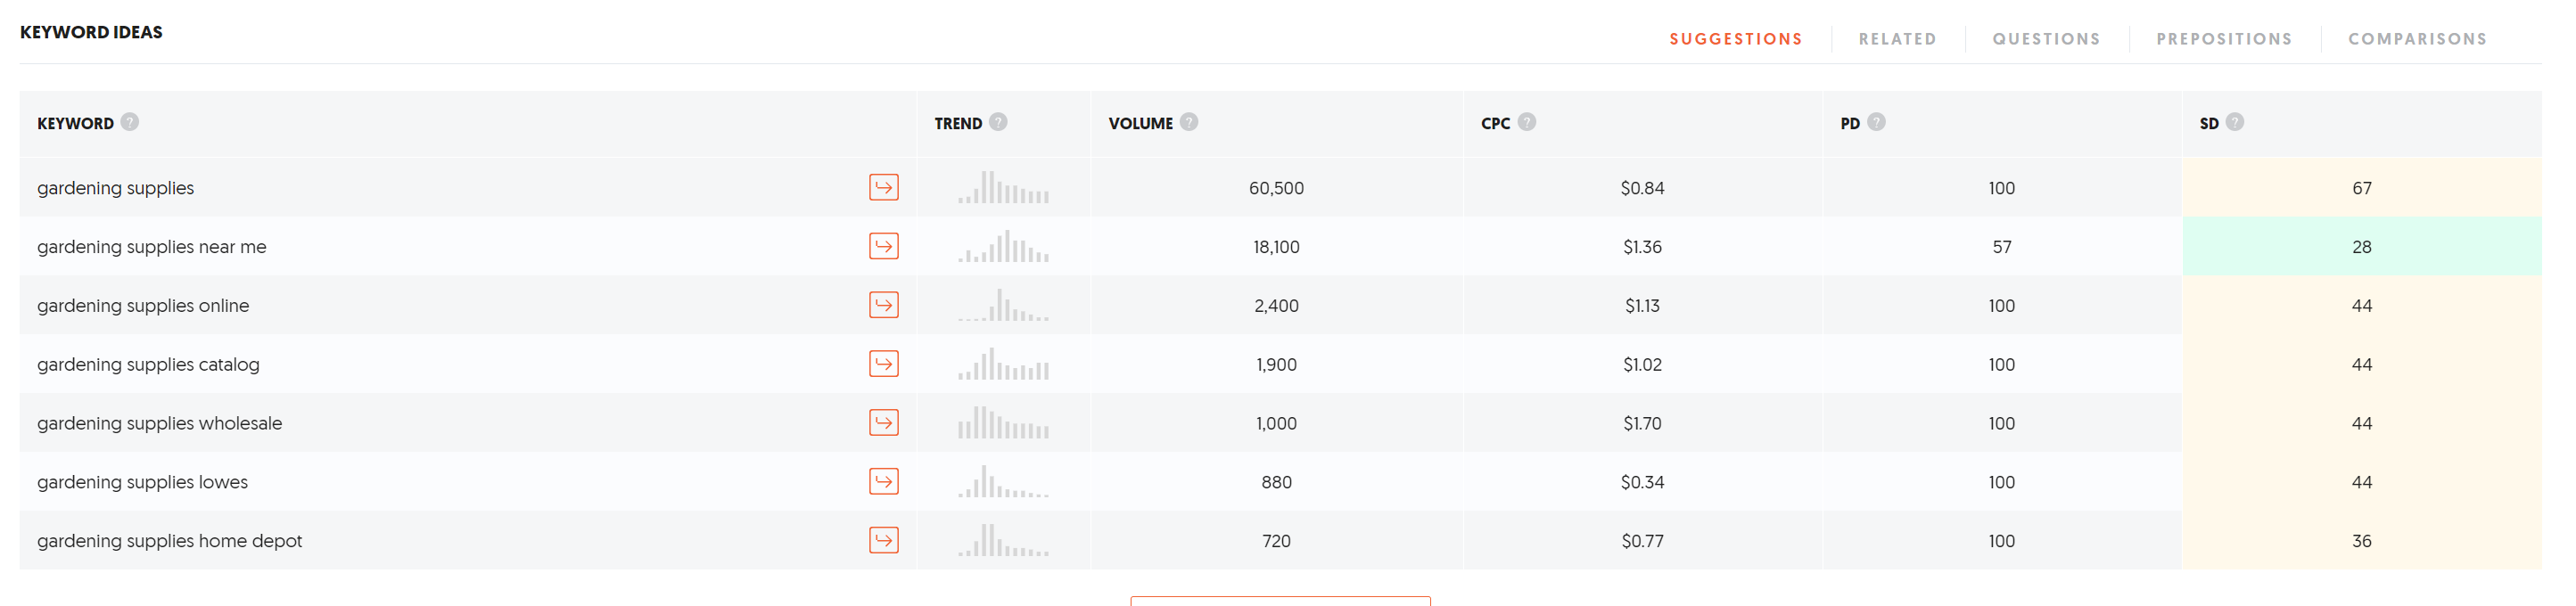This screenshot has height=606, width=2576.
Task: Click arrow icon for gardening supplies row
Action: point(883,187)
